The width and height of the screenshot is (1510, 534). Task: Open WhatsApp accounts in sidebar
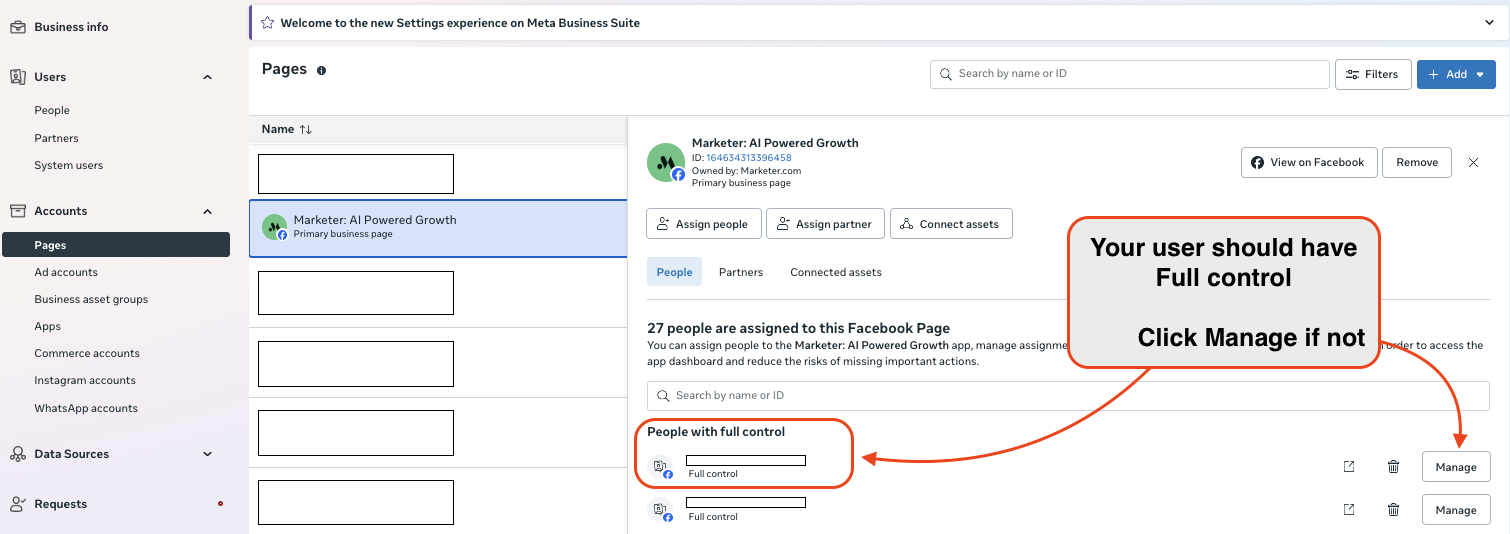coord(86,408)
